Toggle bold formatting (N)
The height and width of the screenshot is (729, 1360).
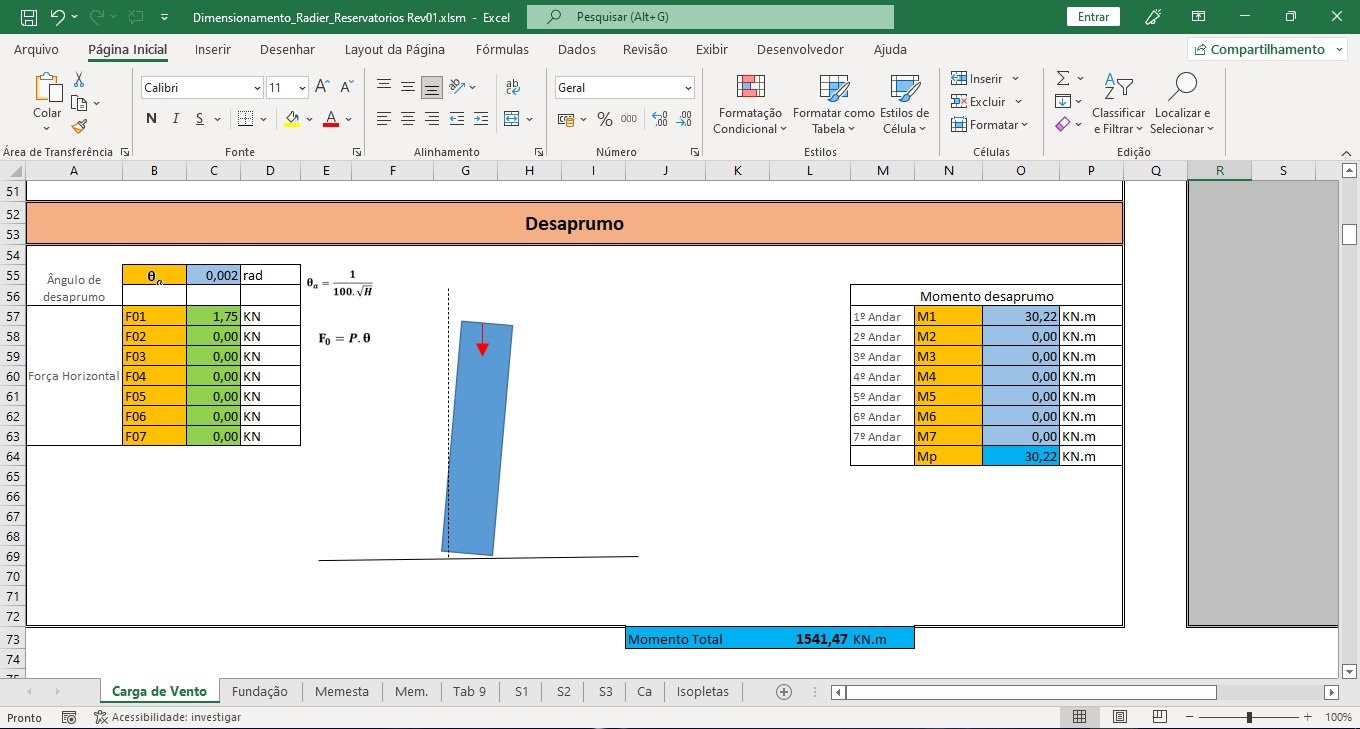152,119
